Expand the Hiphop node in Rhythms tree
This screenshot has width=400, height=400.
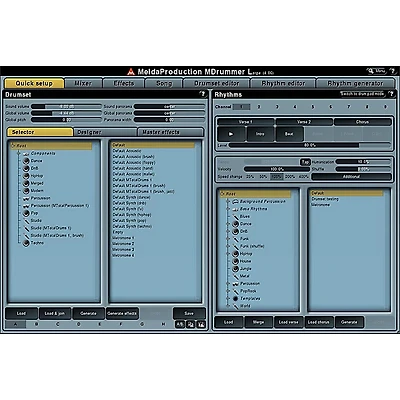[x=228, y=254]
